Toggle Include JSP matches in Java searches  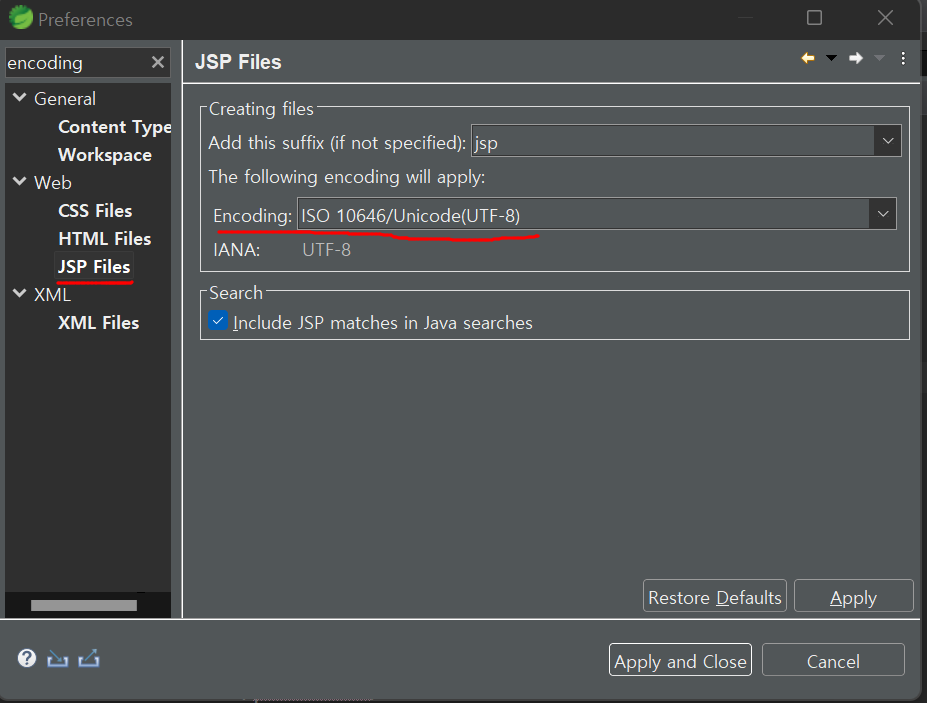pos(218,321)
